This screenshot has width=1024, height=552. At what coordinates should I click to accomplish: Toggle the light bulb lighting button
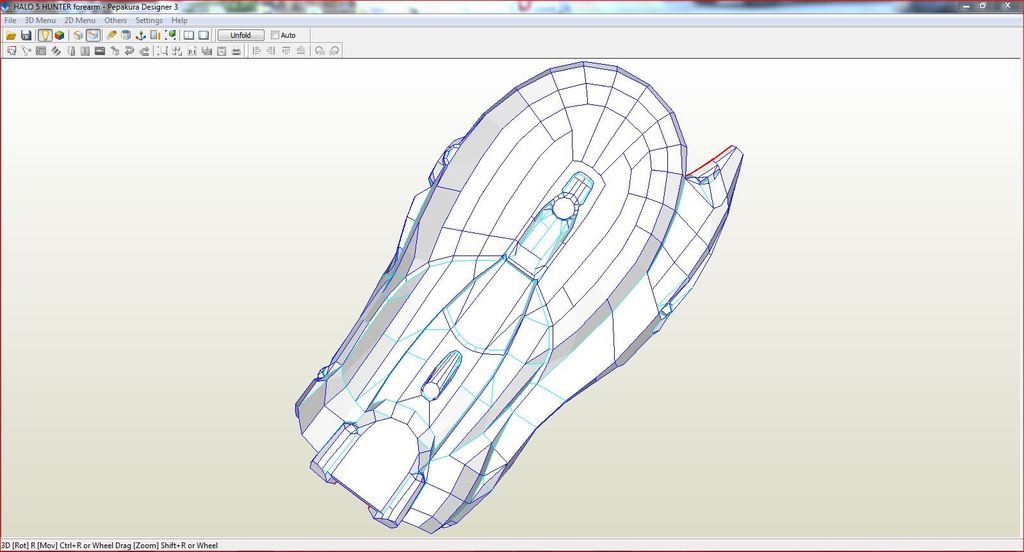45,35
